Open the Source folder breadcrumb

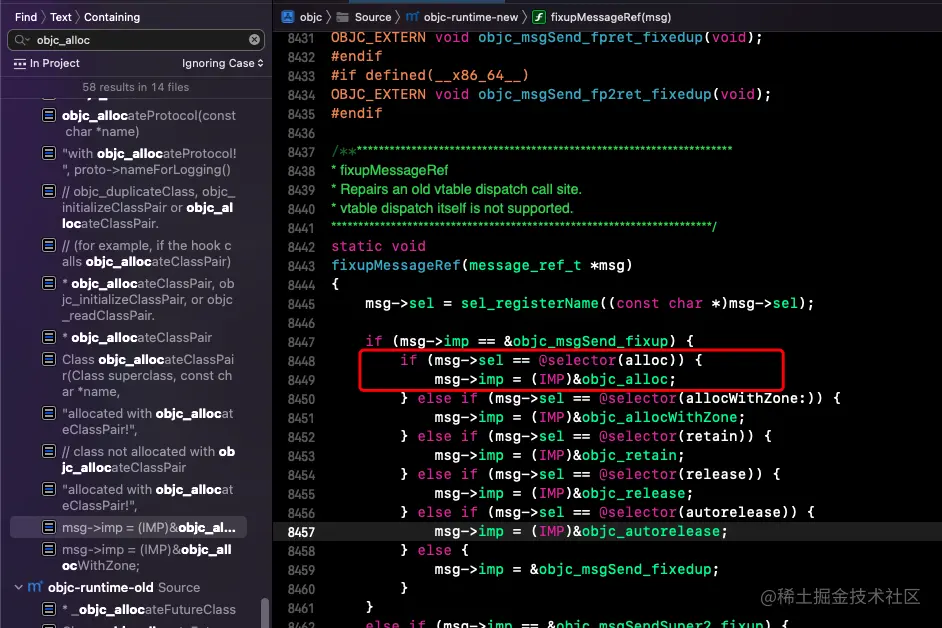pyautogui.click(x=372, y=17)
